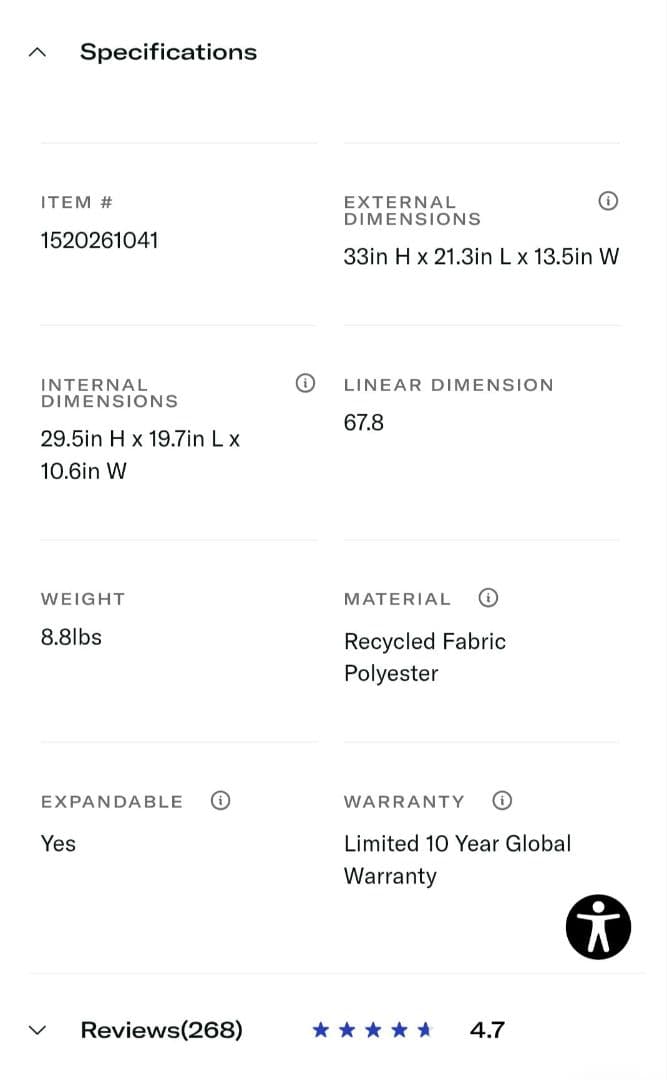The width and height of the screenshot is (667, 1080).
Task: Click the 4.7 rating score
Action: (x=487, y=1030)
